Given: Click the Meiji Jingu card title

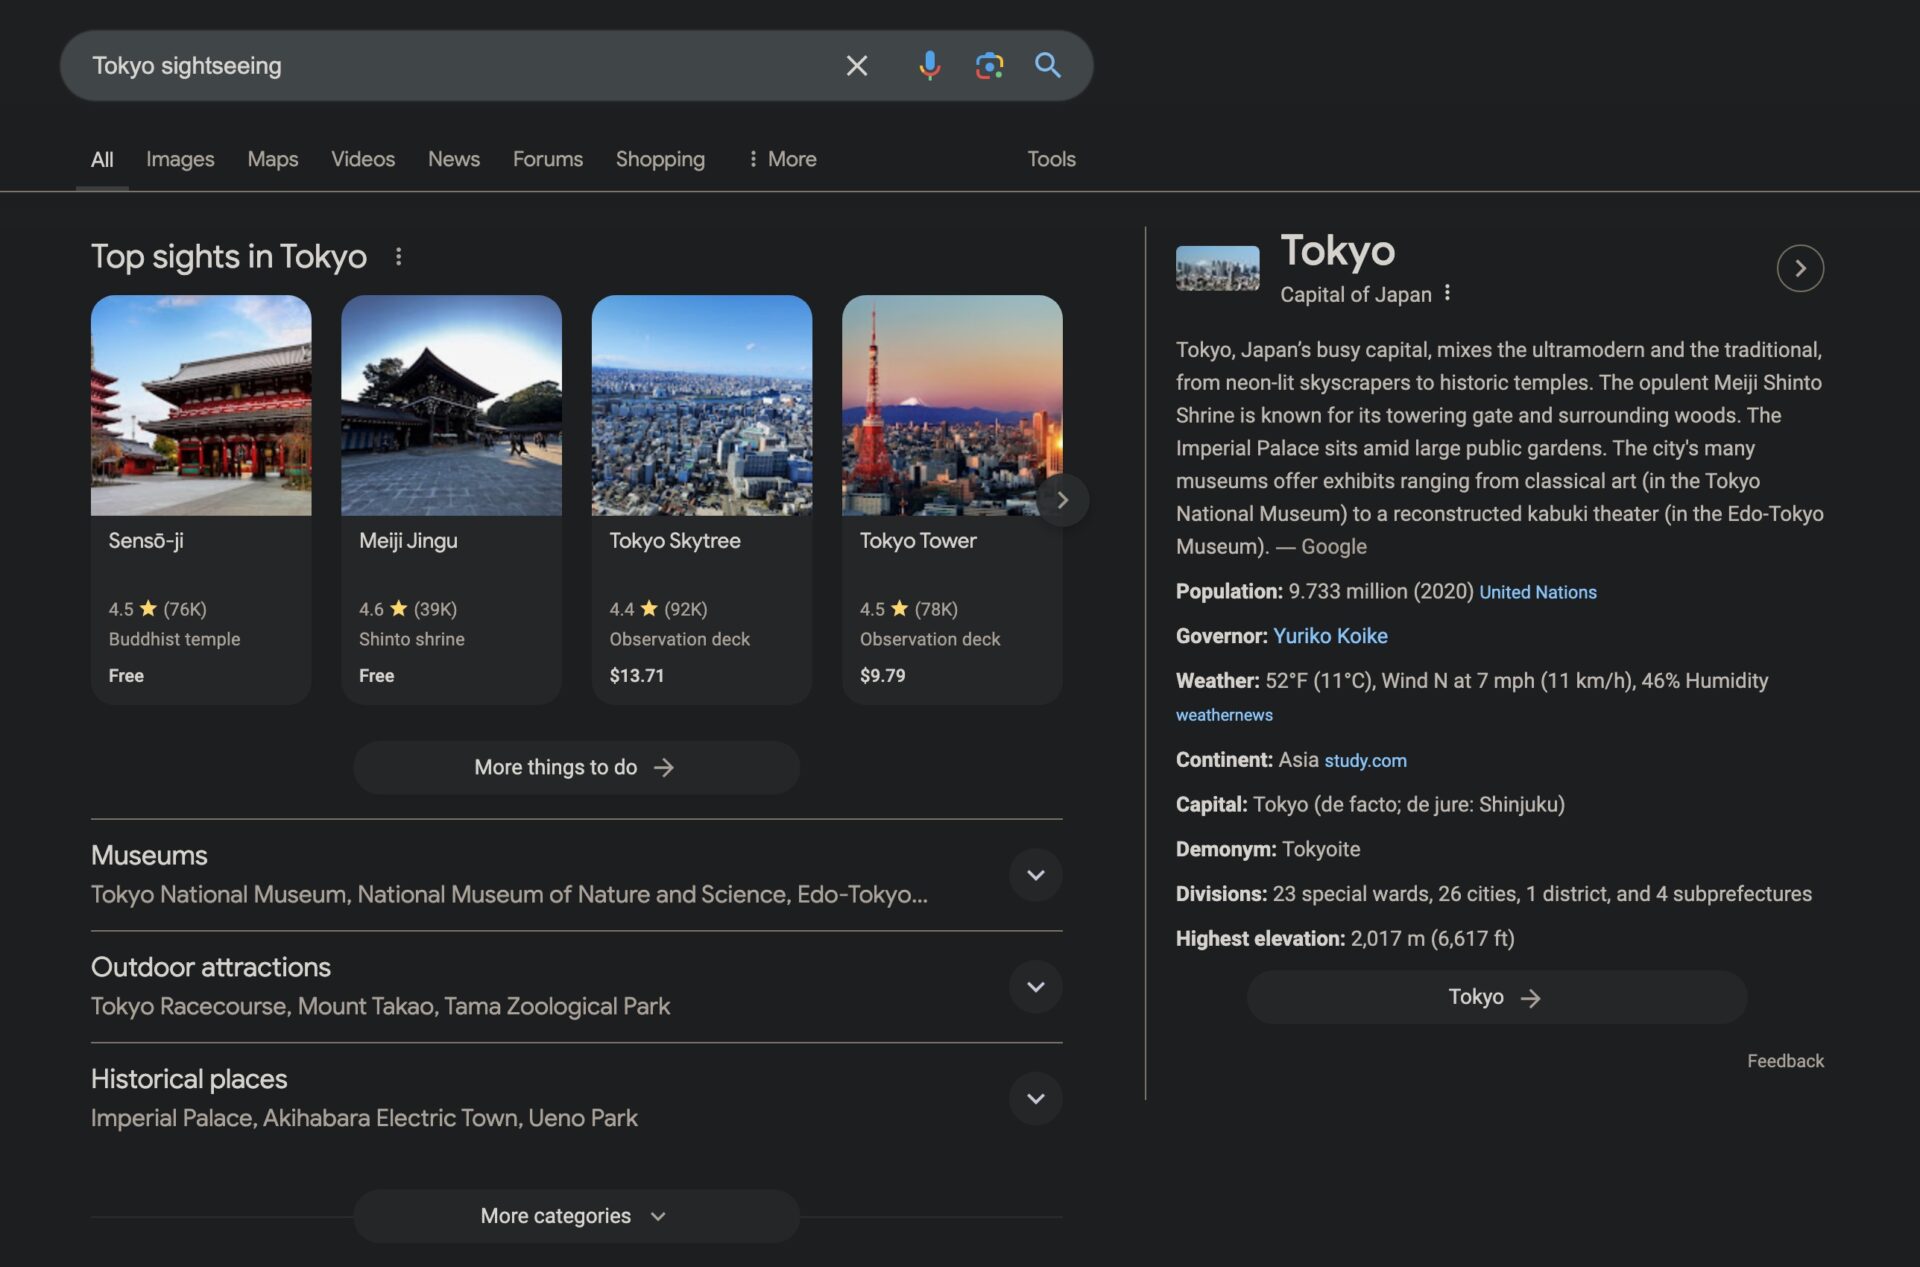Looking at the screenshot, I should (x=408, y=541).
